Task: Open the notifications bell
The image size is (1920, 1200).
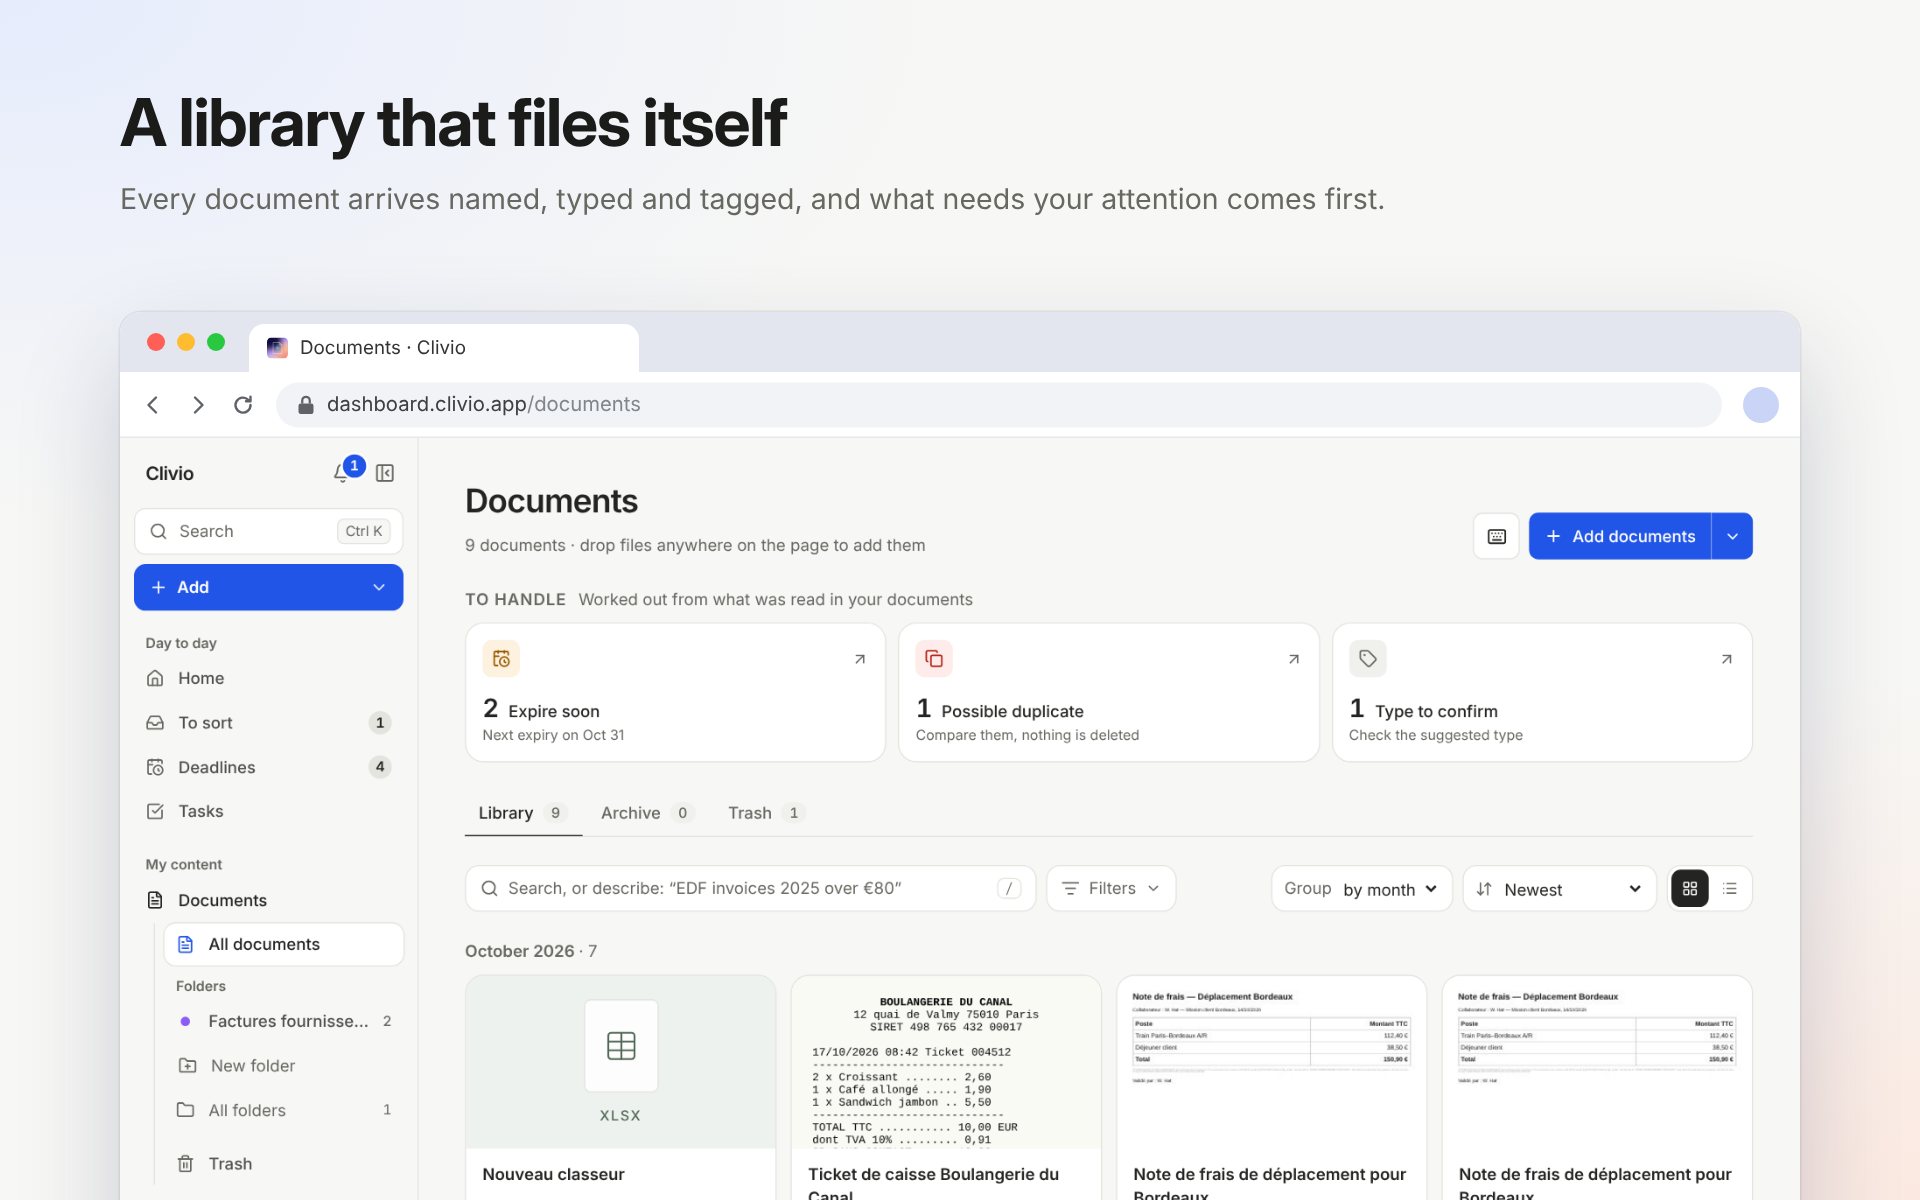Action: (342, 473)
